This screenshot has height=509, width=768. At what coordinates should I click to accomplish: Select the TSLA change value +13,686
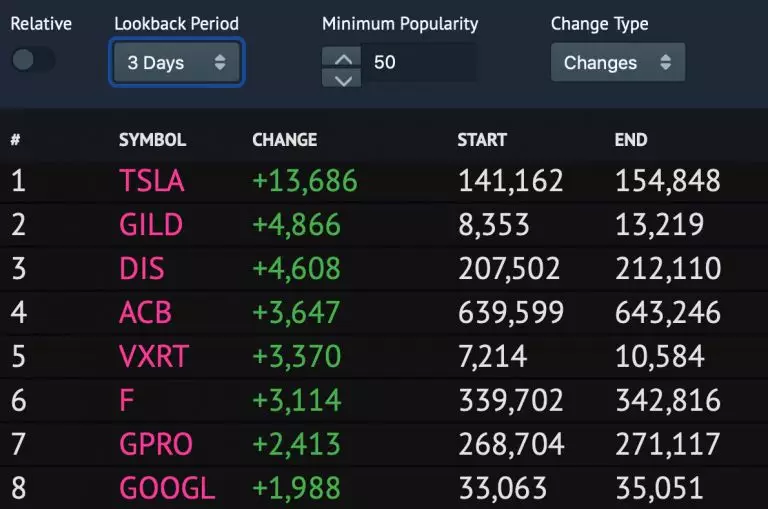[x=305, y=180]
